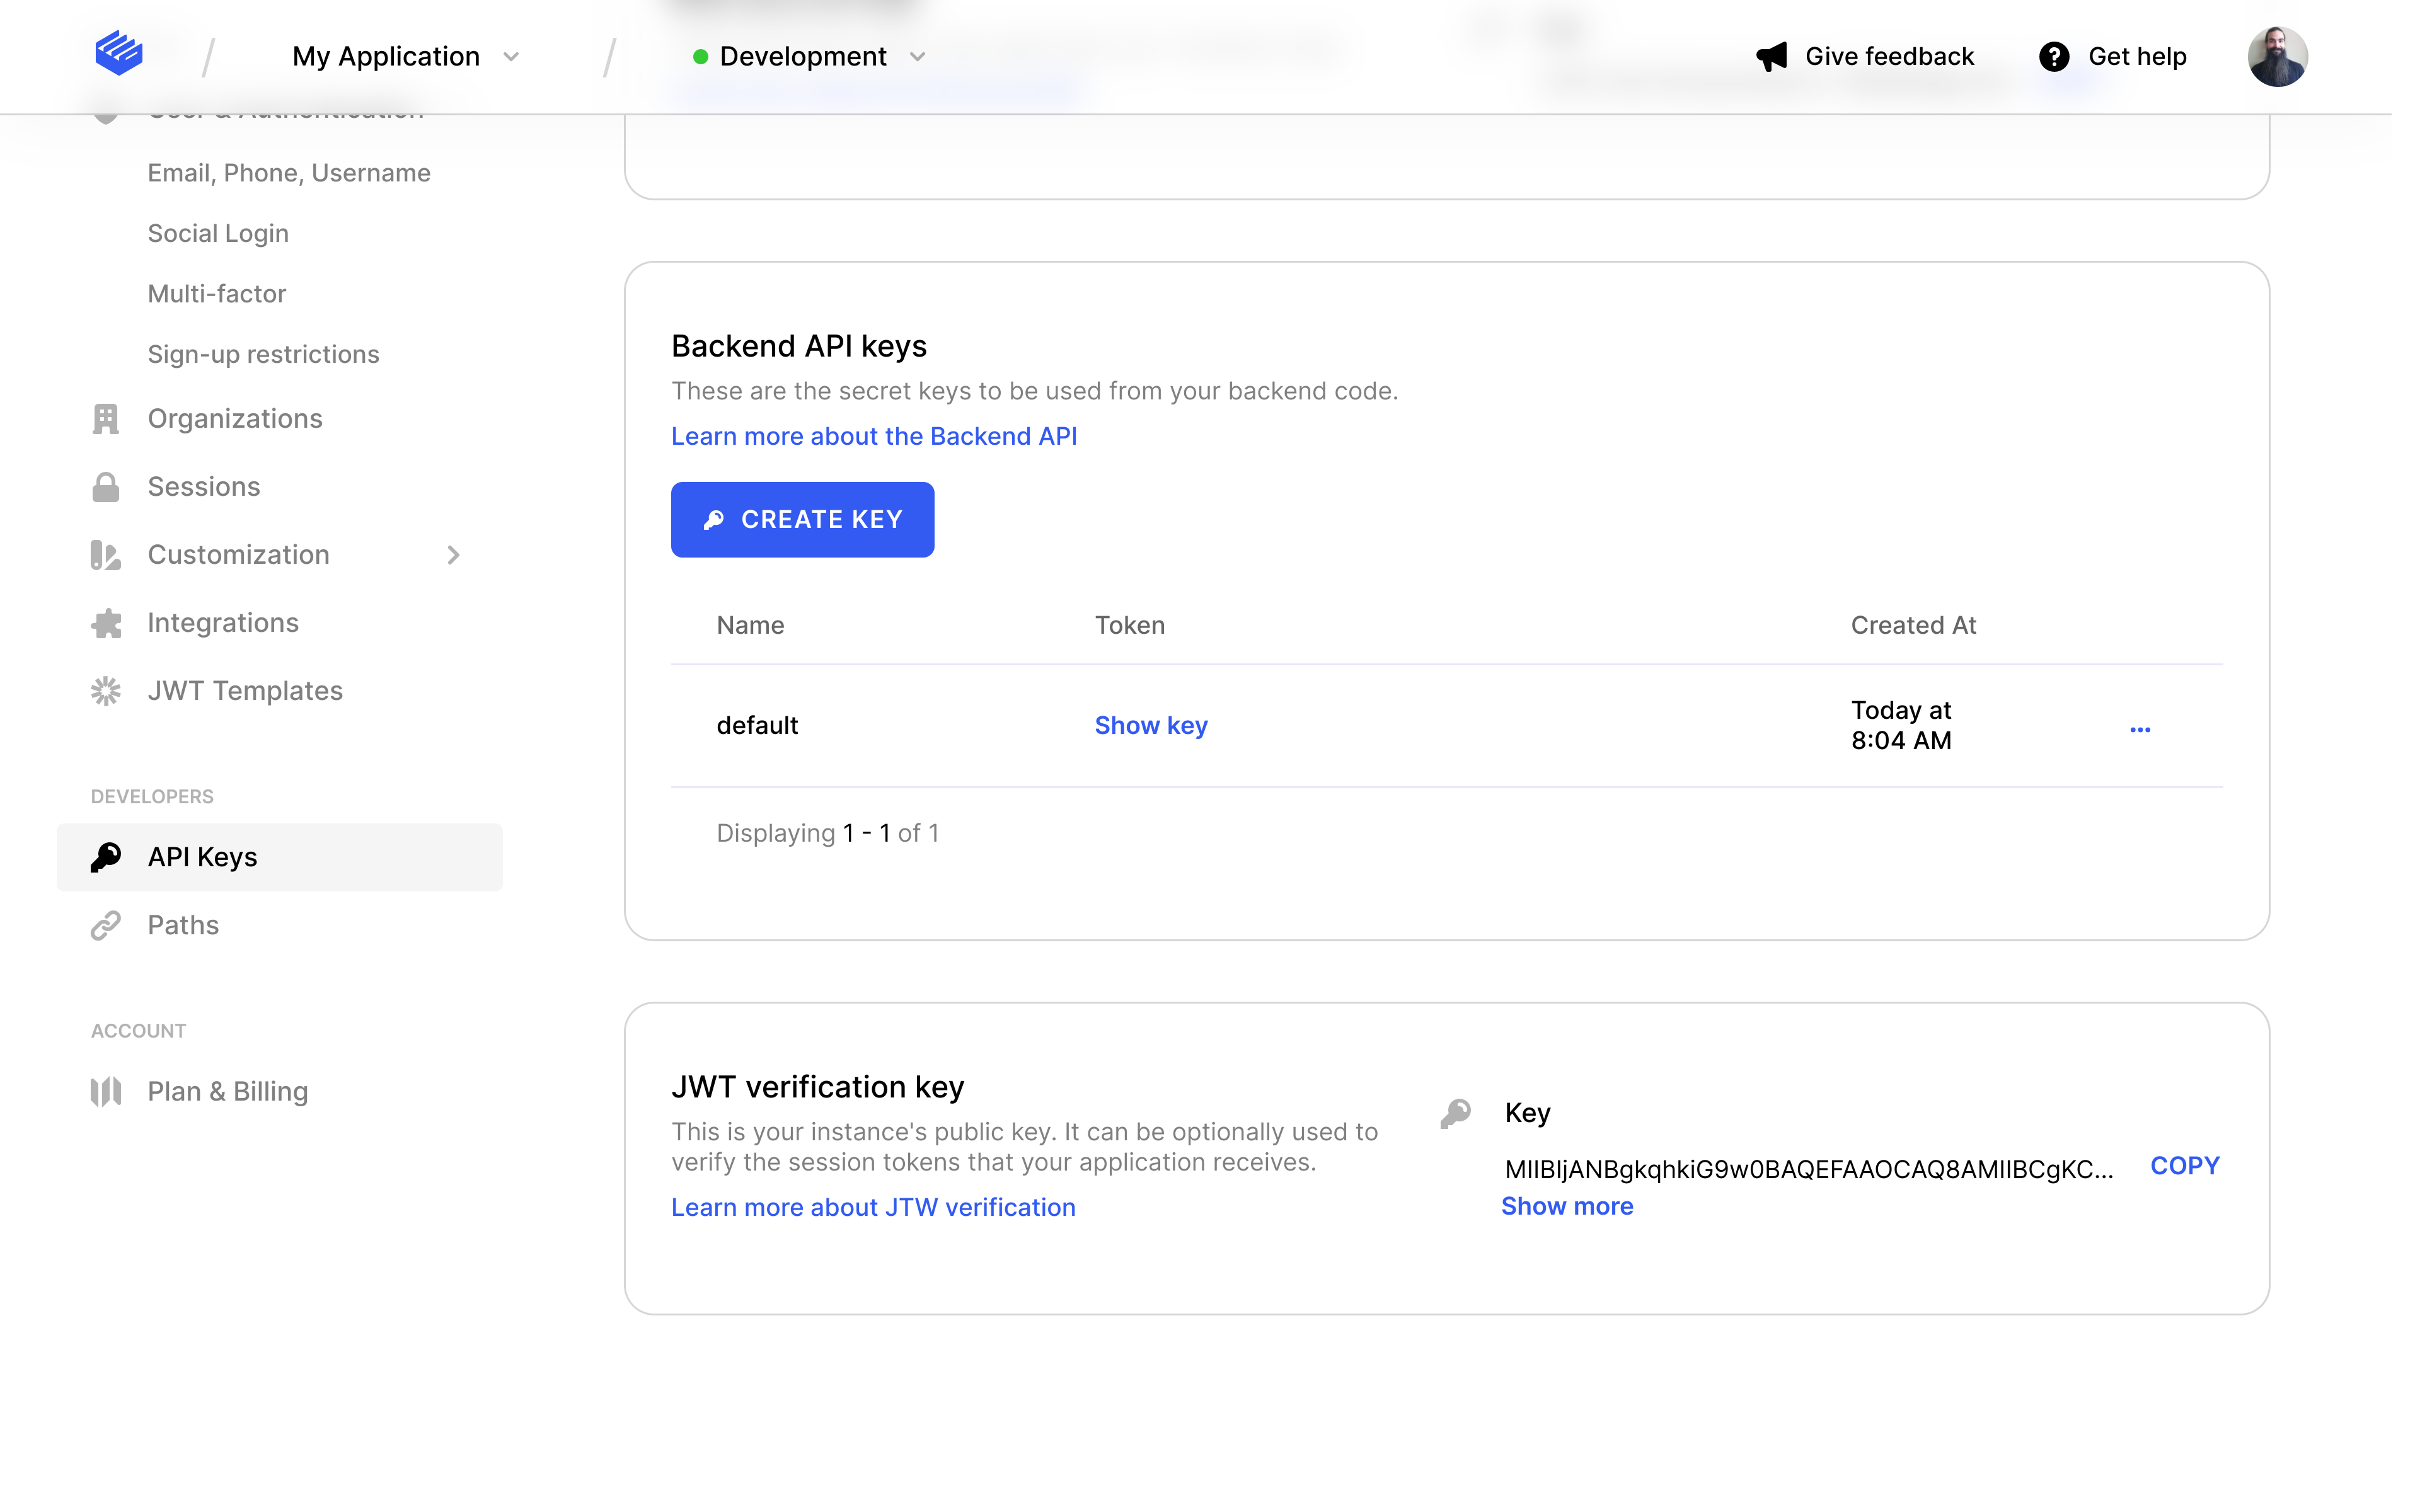The height and width of the screenshot is (1512, 2420).
Task: Click the Clerk logo icon
Action: coord(118,54)
